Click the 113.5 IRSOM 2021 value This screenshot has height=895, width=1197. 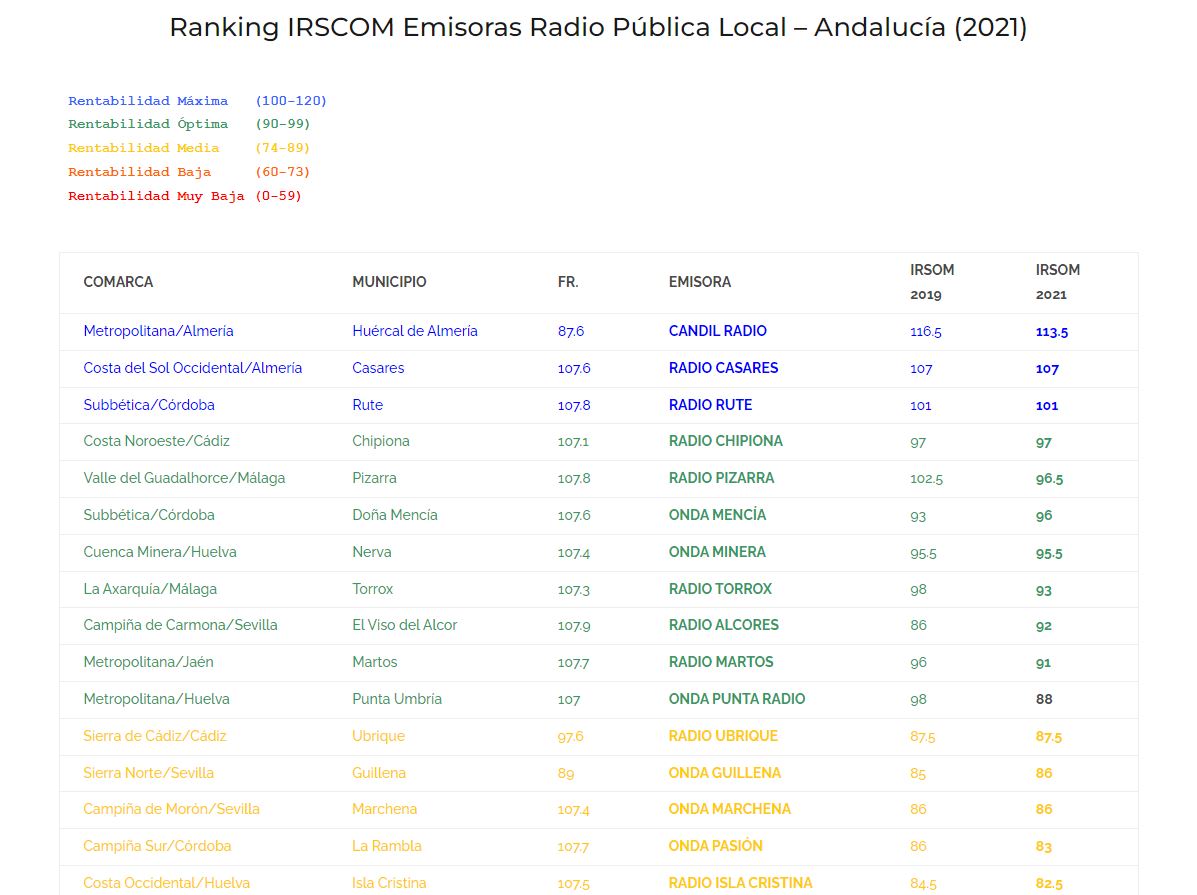point(1051,332)
